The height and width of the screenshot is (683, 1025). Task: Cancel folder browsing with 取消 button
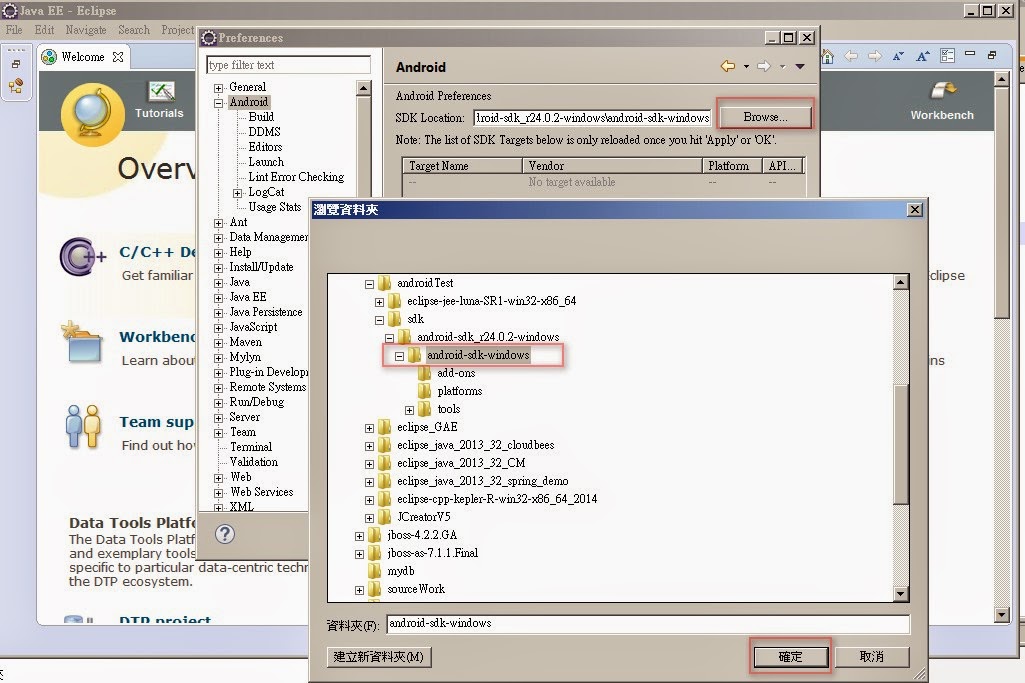[x=871, y=656]
